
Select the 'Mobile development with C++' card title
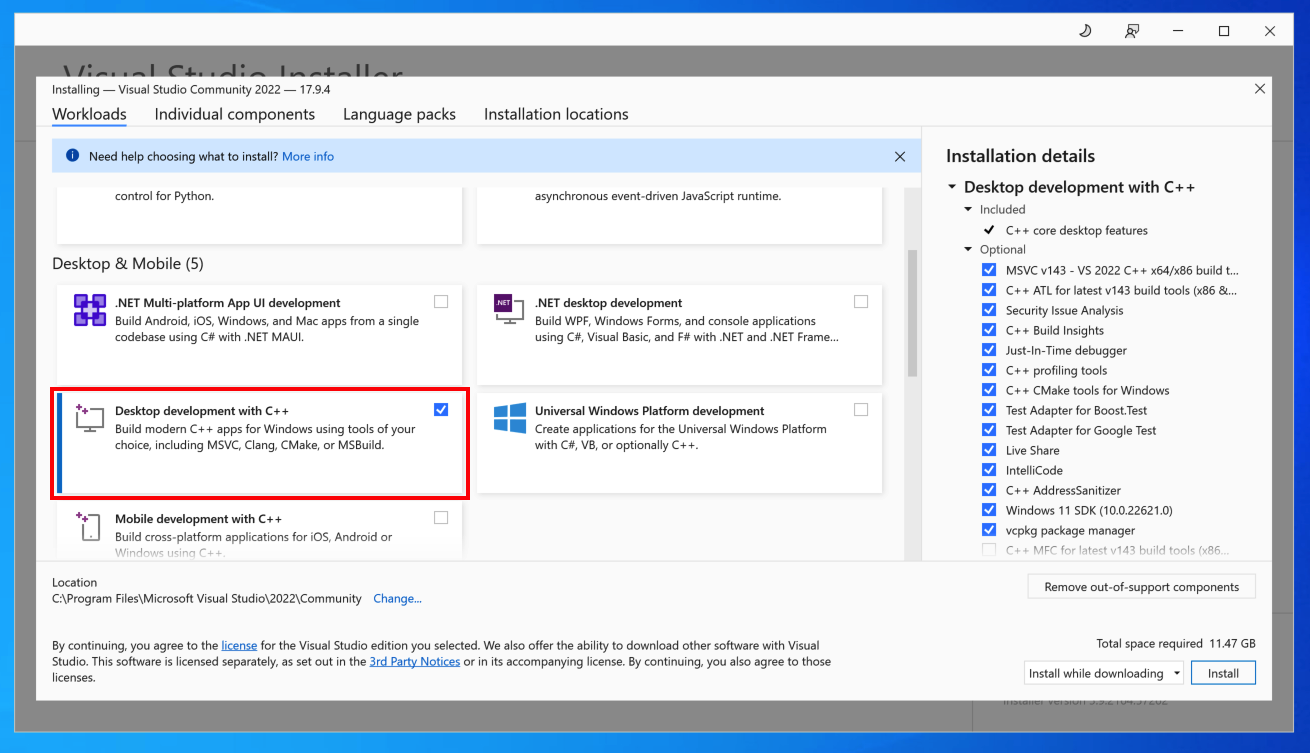(x=199, y=519)
